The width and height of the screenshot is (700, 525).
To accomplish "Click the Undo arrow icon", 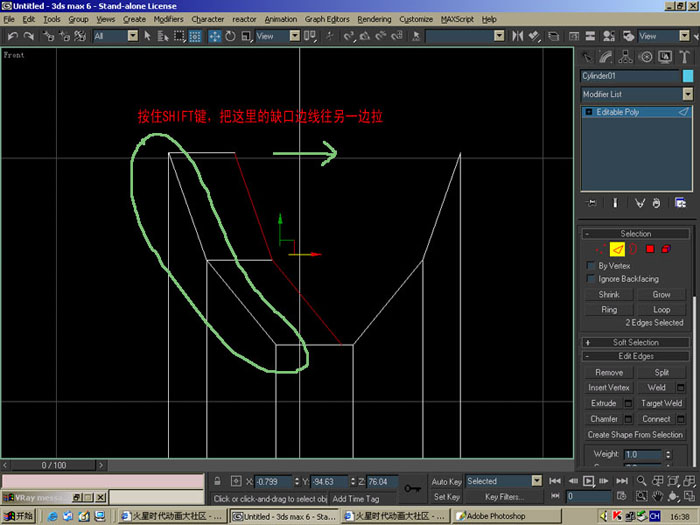I will (13, 36).
